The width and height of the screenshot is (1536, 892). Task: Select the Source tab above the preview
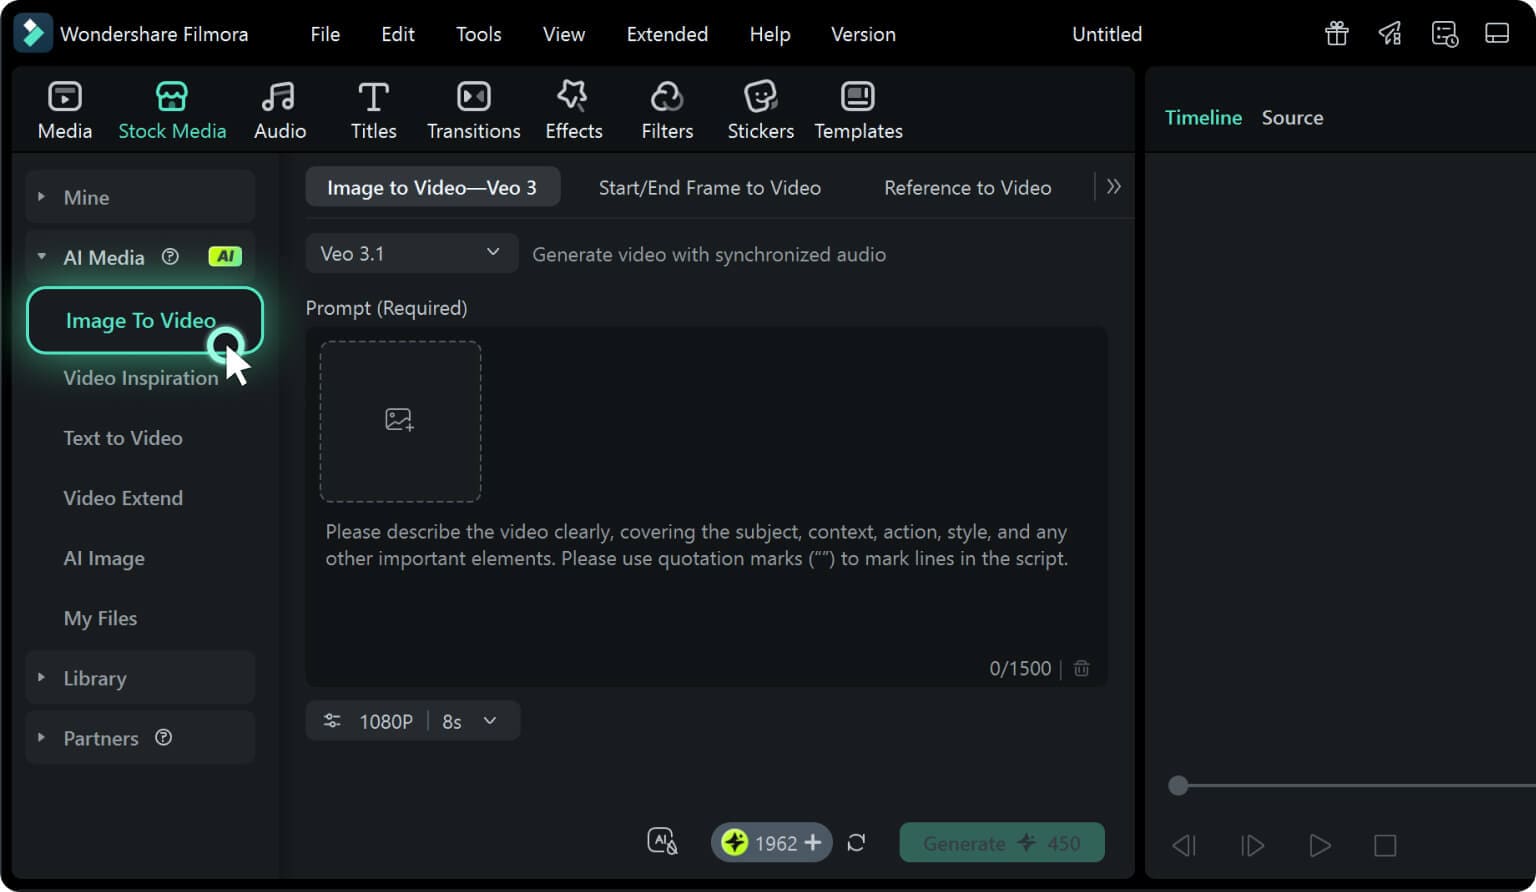(x=1292, y=117)
